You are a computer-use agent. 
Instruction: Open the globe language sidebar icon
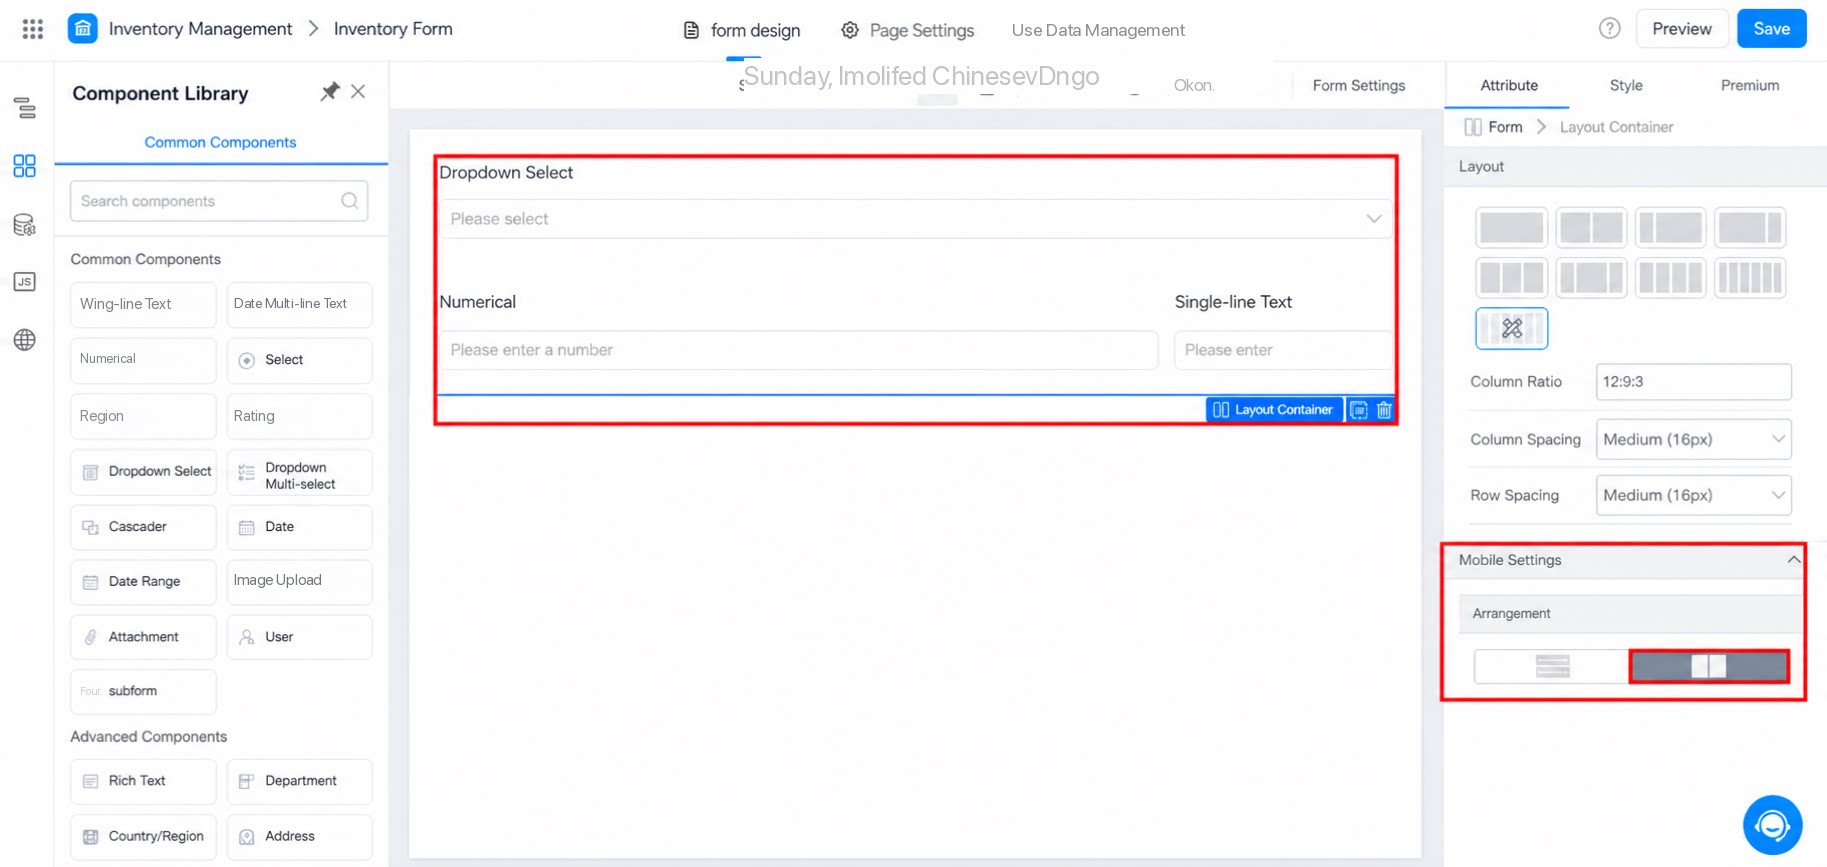[x=25, y=340]
